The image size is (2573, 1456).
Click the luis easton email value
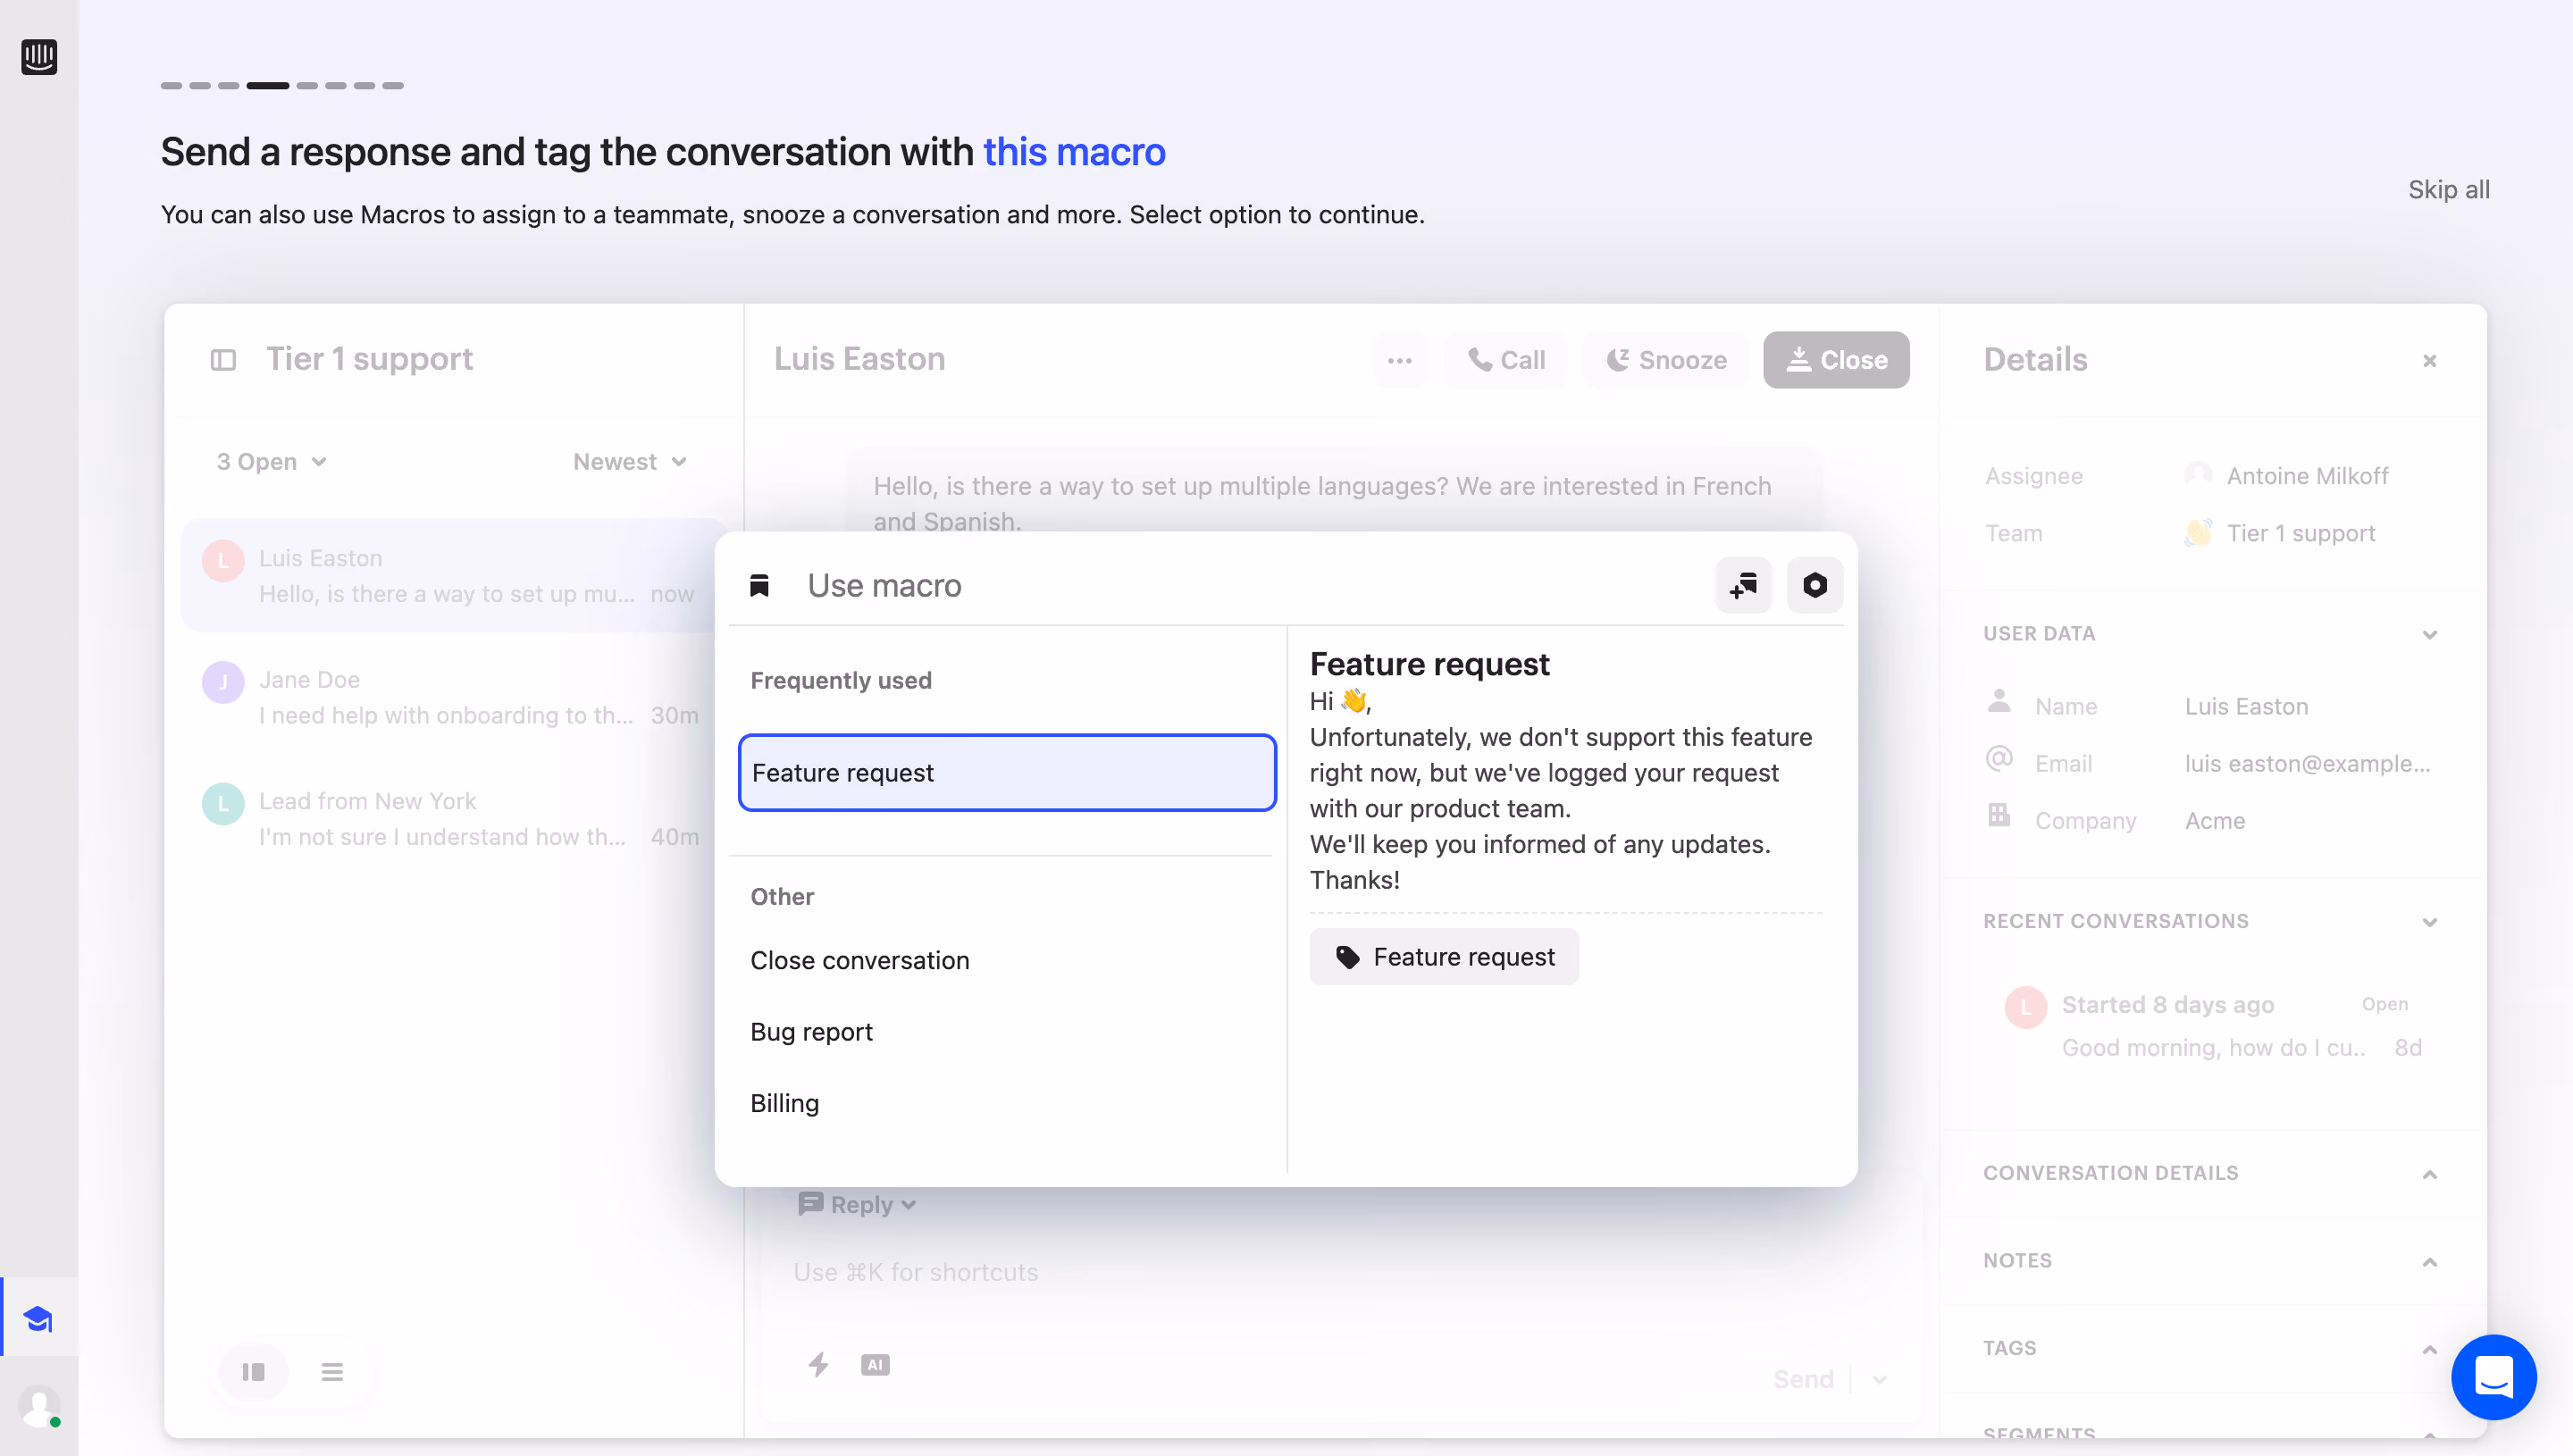coord(2307,763)
